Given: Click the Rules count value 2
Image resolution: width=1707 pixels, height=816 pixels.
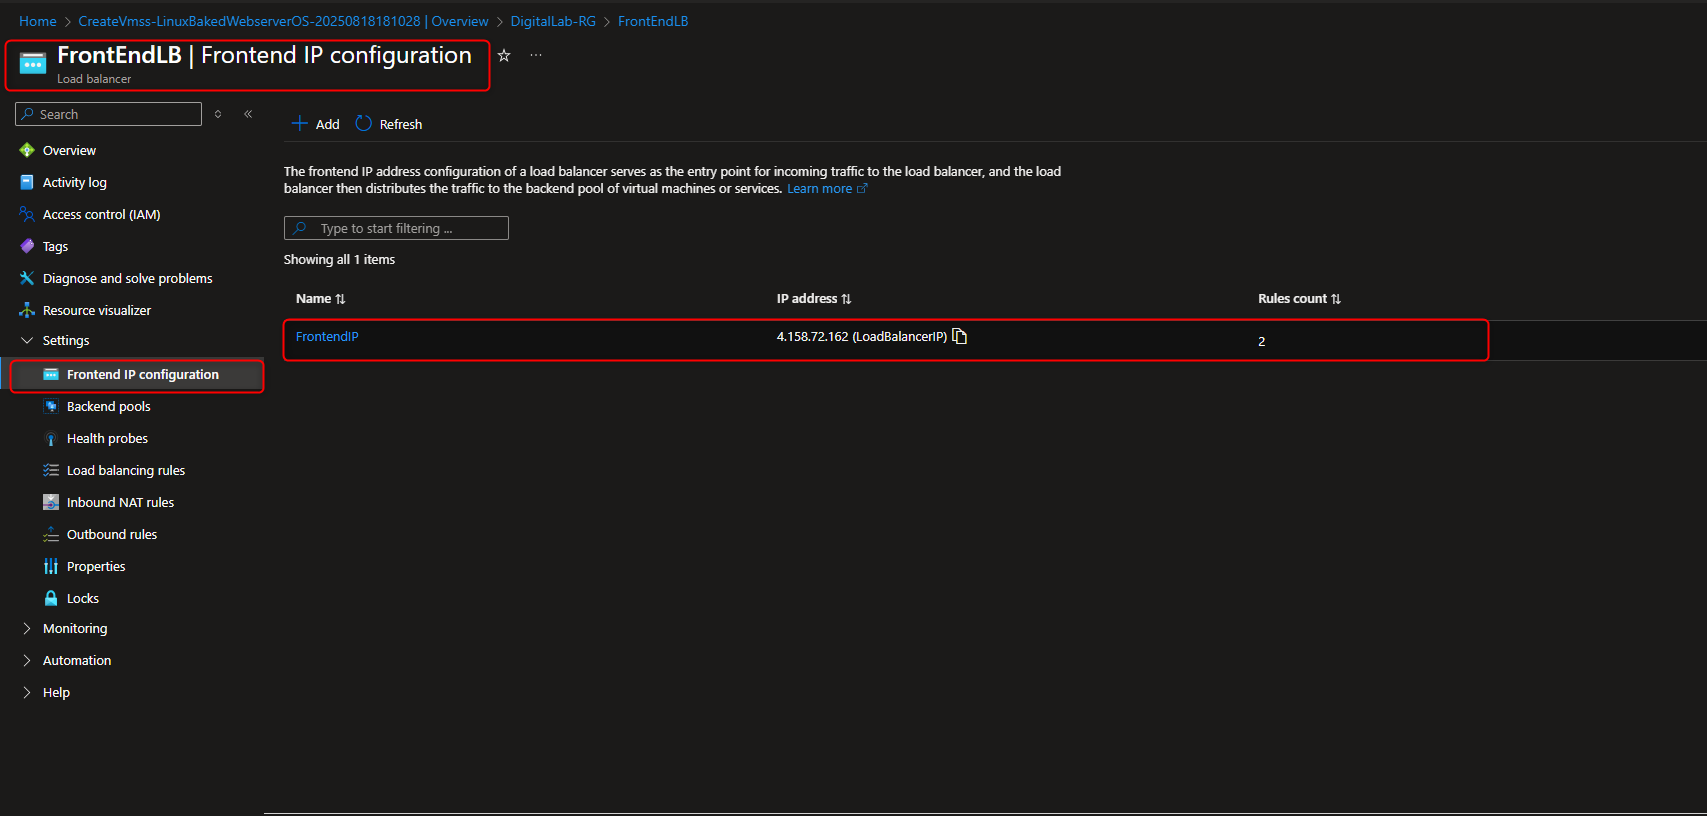Looking at the screenshot, I should (x=1262, y=341).
